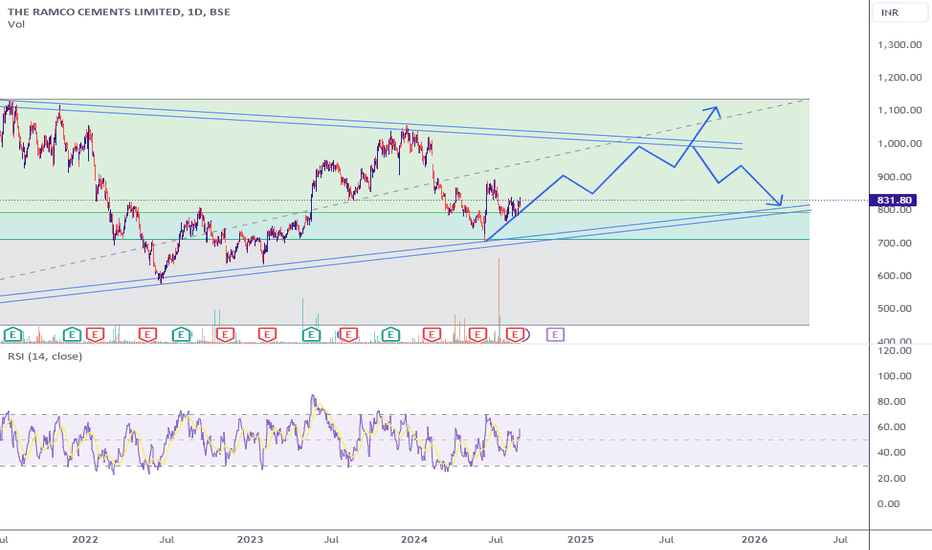Viewport: 932px width, 550px height.
Task: Click the 60.00 RSI scale label
Action: (892, 427)
